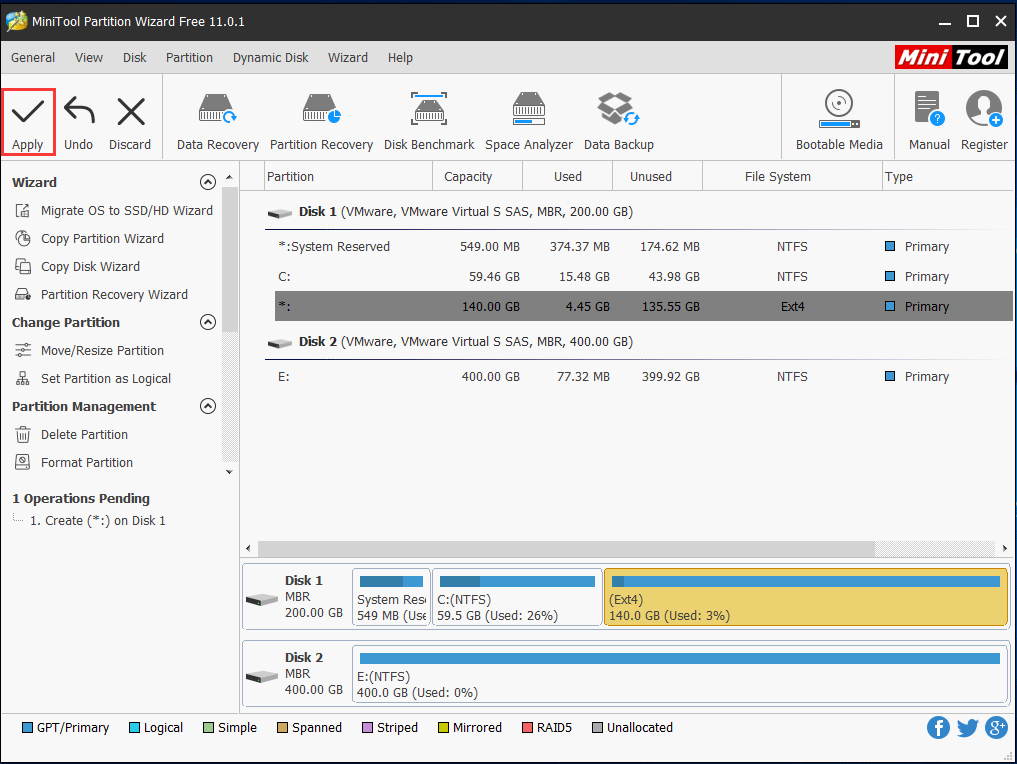Click the horizontal scrollbar thumb
Image resolution: width=1017 pixels, height=764 pixels.
coord(566,549)
